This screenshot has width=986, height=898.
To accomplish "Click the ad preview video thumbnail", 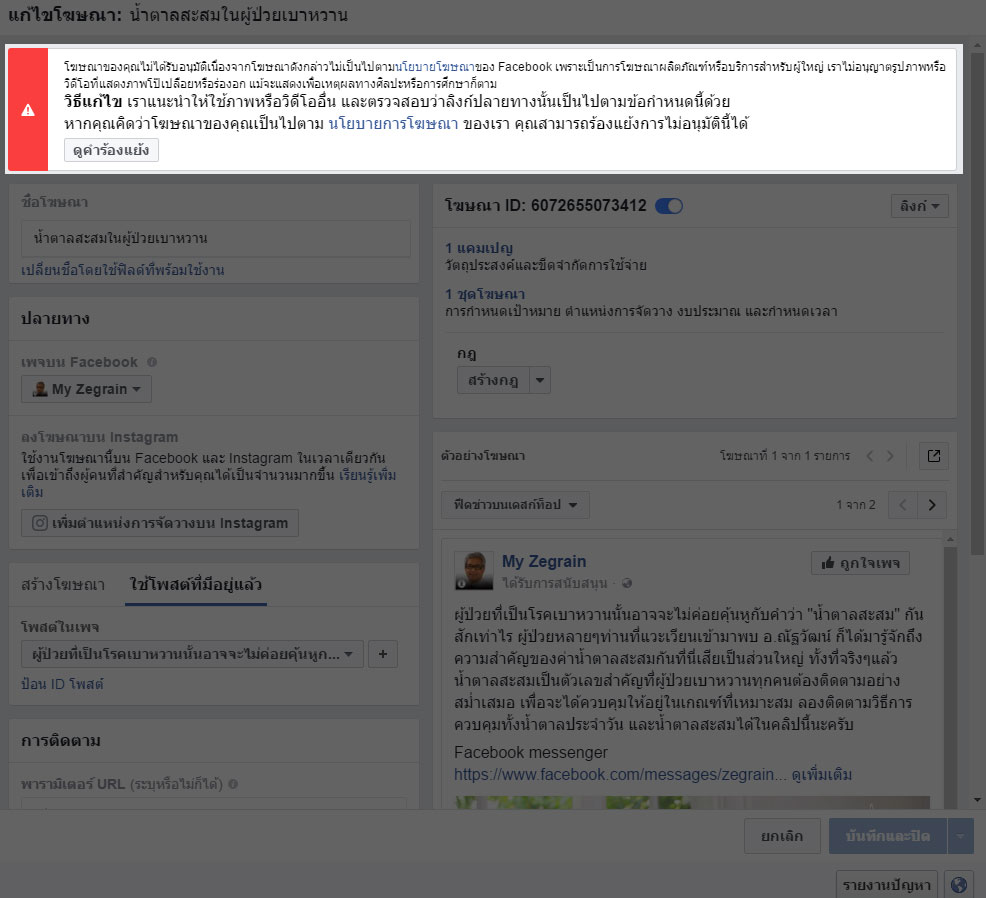I will pyautogui.click(x=692, y=802).
